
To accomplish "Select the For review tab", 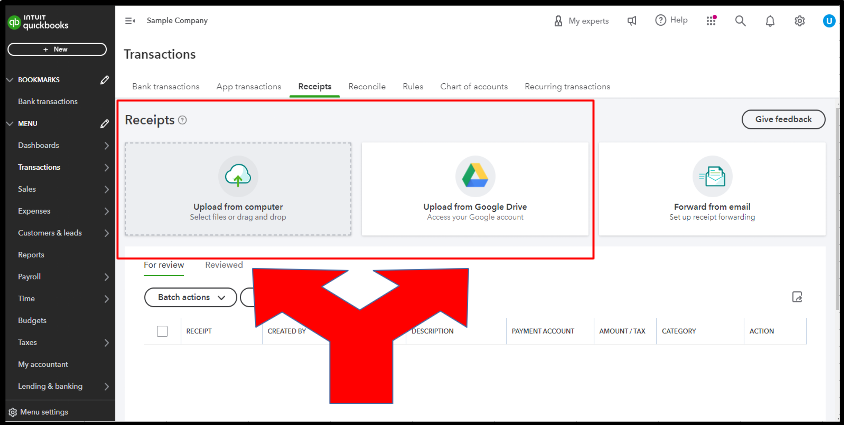I will tap(164, 265).
